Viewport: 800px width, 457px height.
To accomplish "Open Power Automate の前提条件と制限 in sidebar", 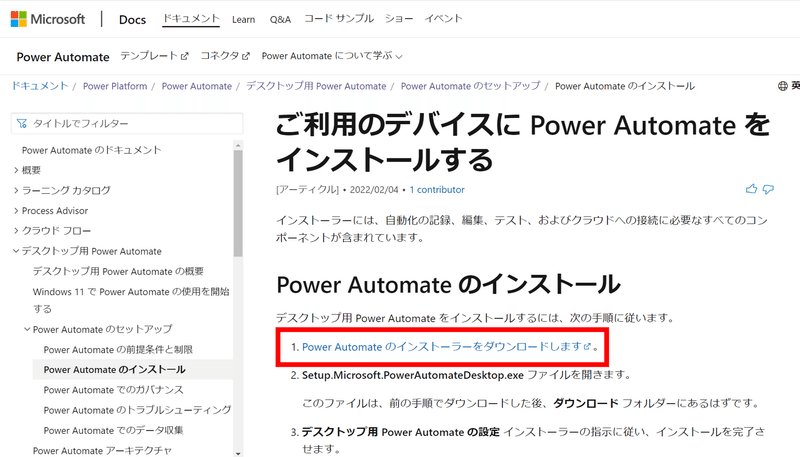I will coord(118,349).
